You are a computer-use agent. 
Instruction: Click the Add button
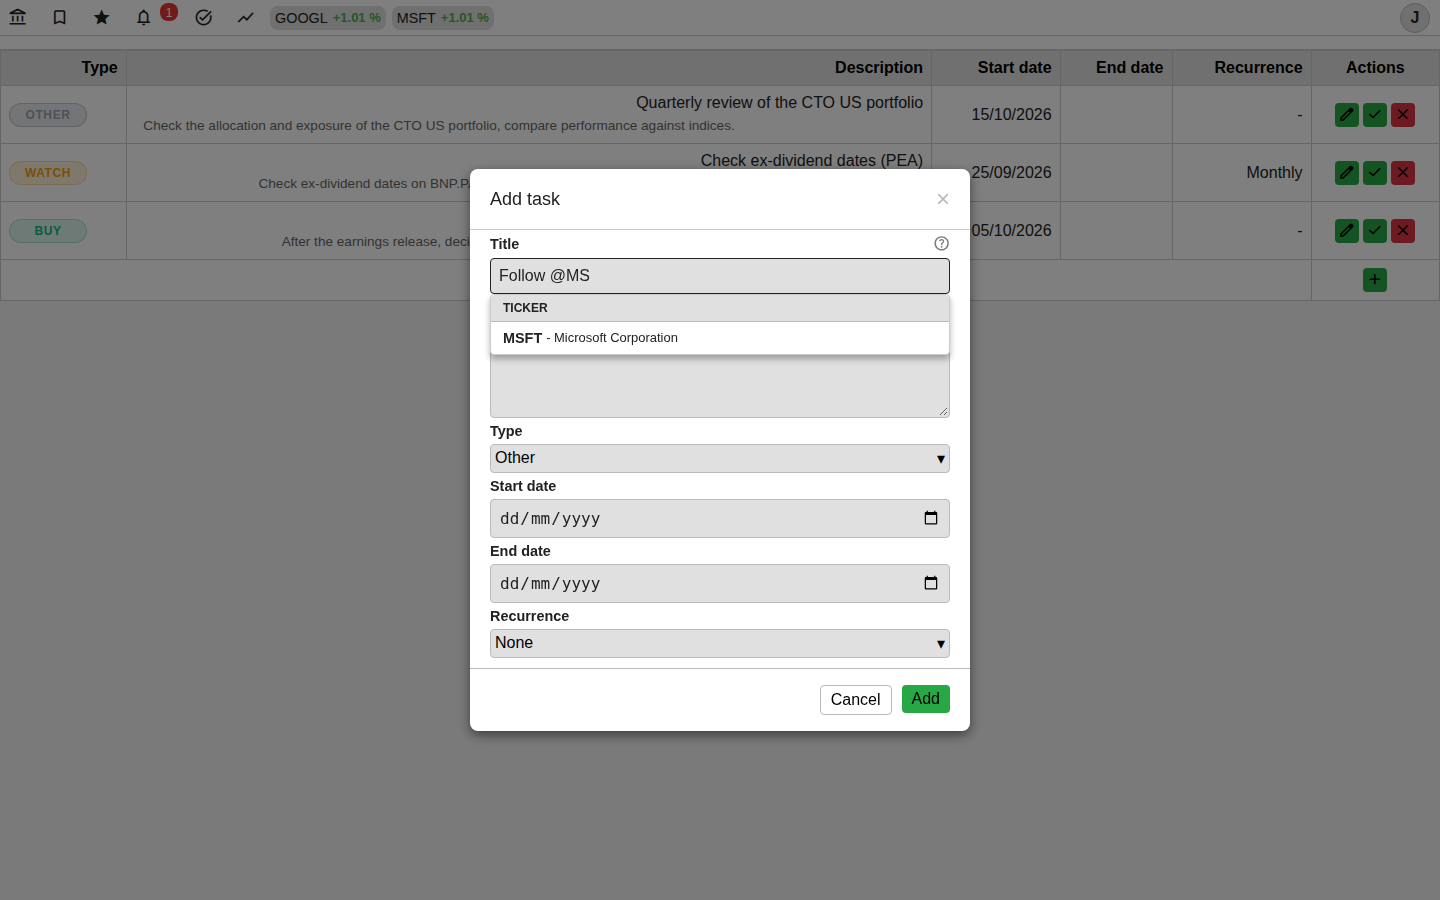click(926, 699)
